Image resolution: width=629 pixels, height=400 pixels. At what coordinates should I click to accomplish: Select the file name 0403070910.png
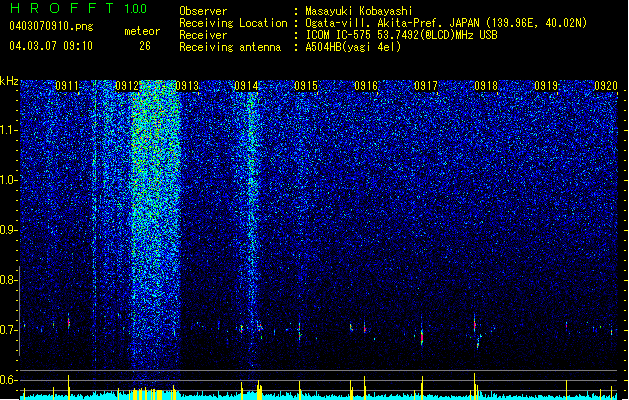(51, 26)
